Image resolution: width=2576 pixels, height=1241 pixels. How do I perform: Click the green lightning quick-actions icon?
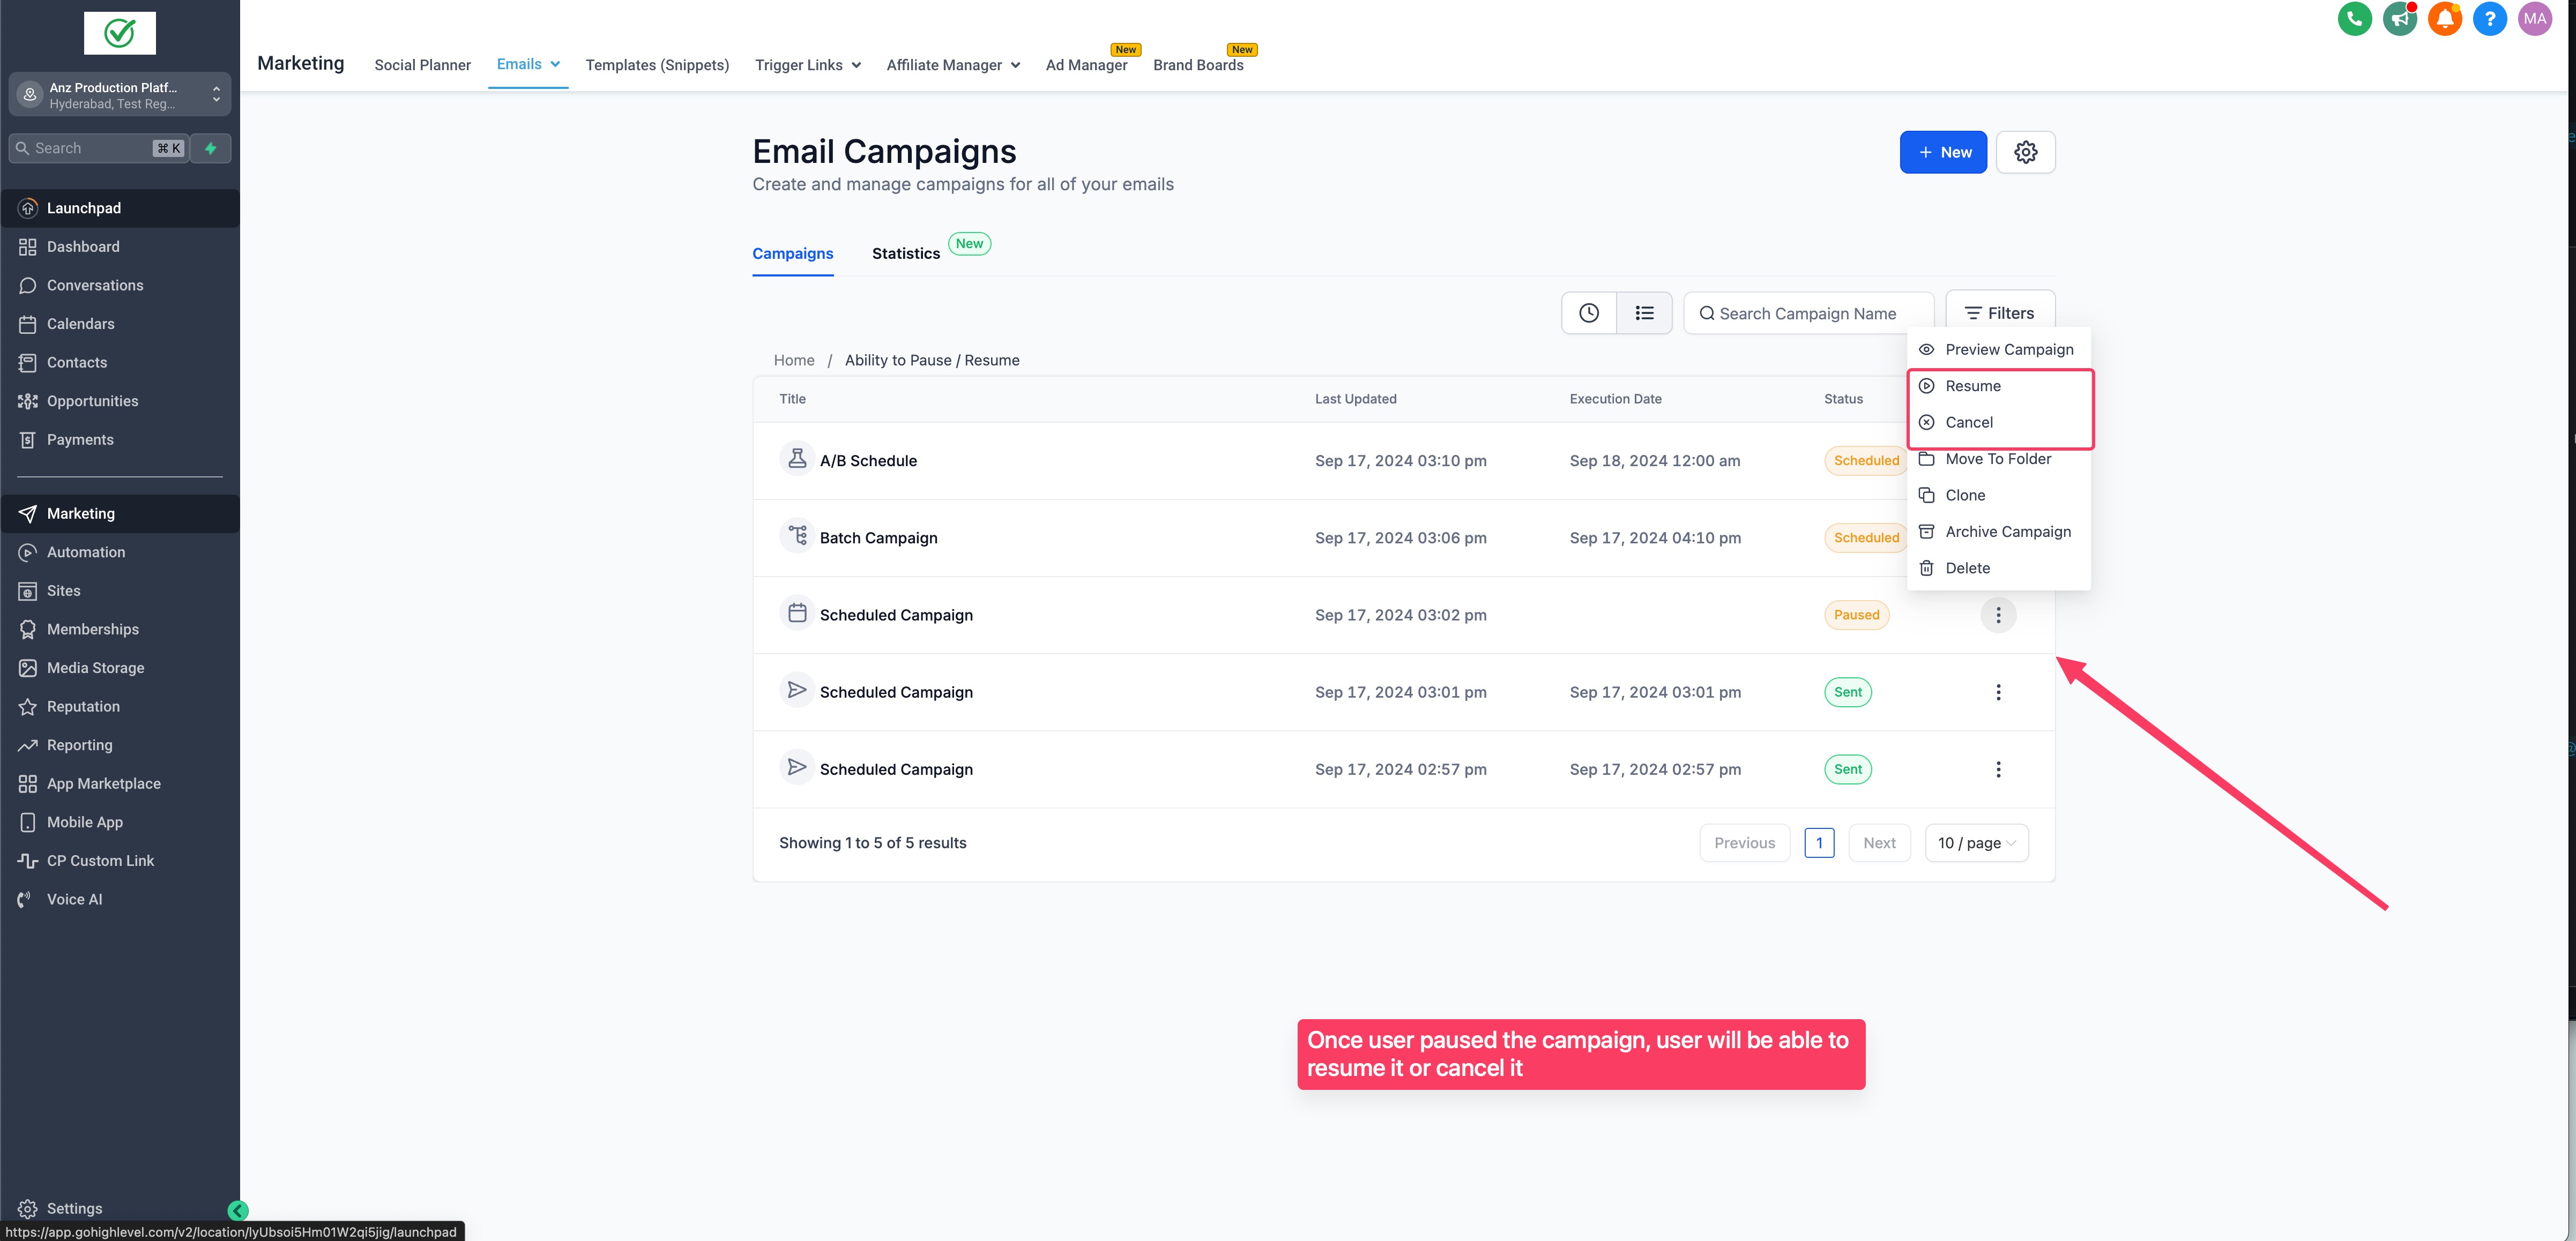[211, 148]
